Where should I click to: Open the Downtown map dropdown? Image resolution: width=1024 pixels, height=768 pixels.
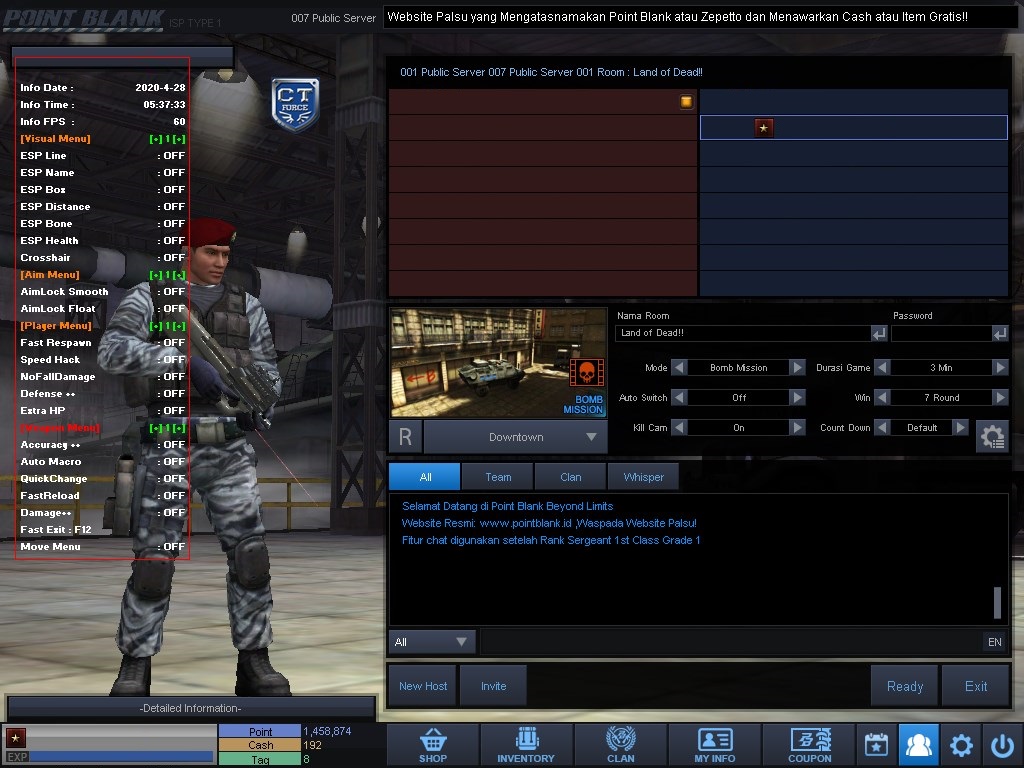click(516, 437)
